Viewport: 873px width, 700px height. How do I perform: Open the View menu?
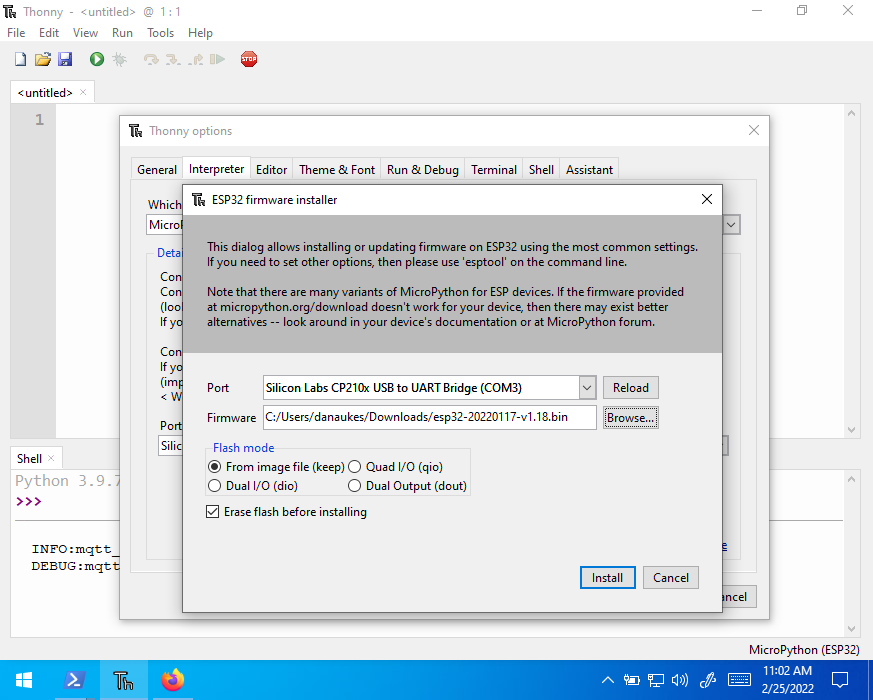[85, 33]
